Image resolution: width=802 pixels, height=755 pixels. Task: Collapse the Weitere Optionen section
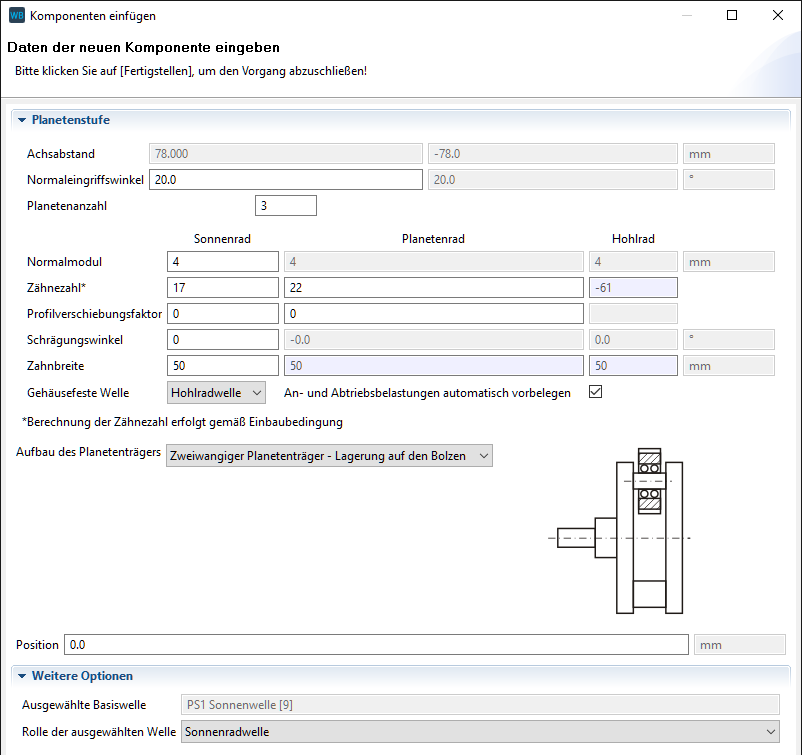pyautogui.click(x=22, y=676)
